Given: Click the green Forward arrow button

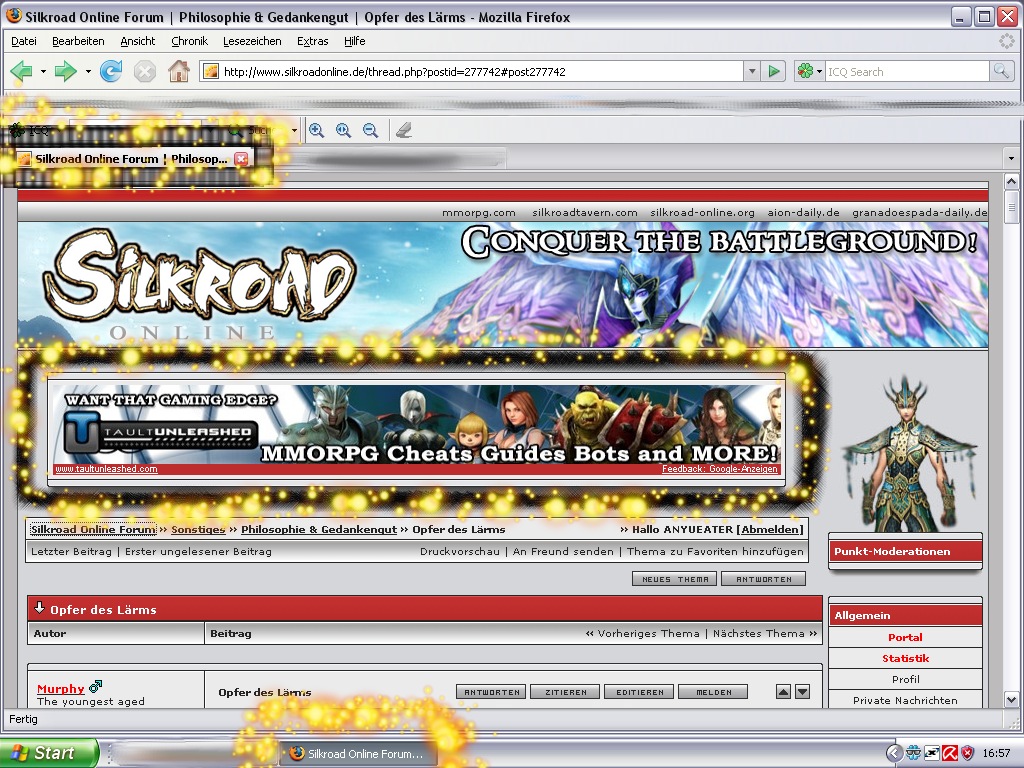Looking at the screenshot, I should [x=66, y=71].
